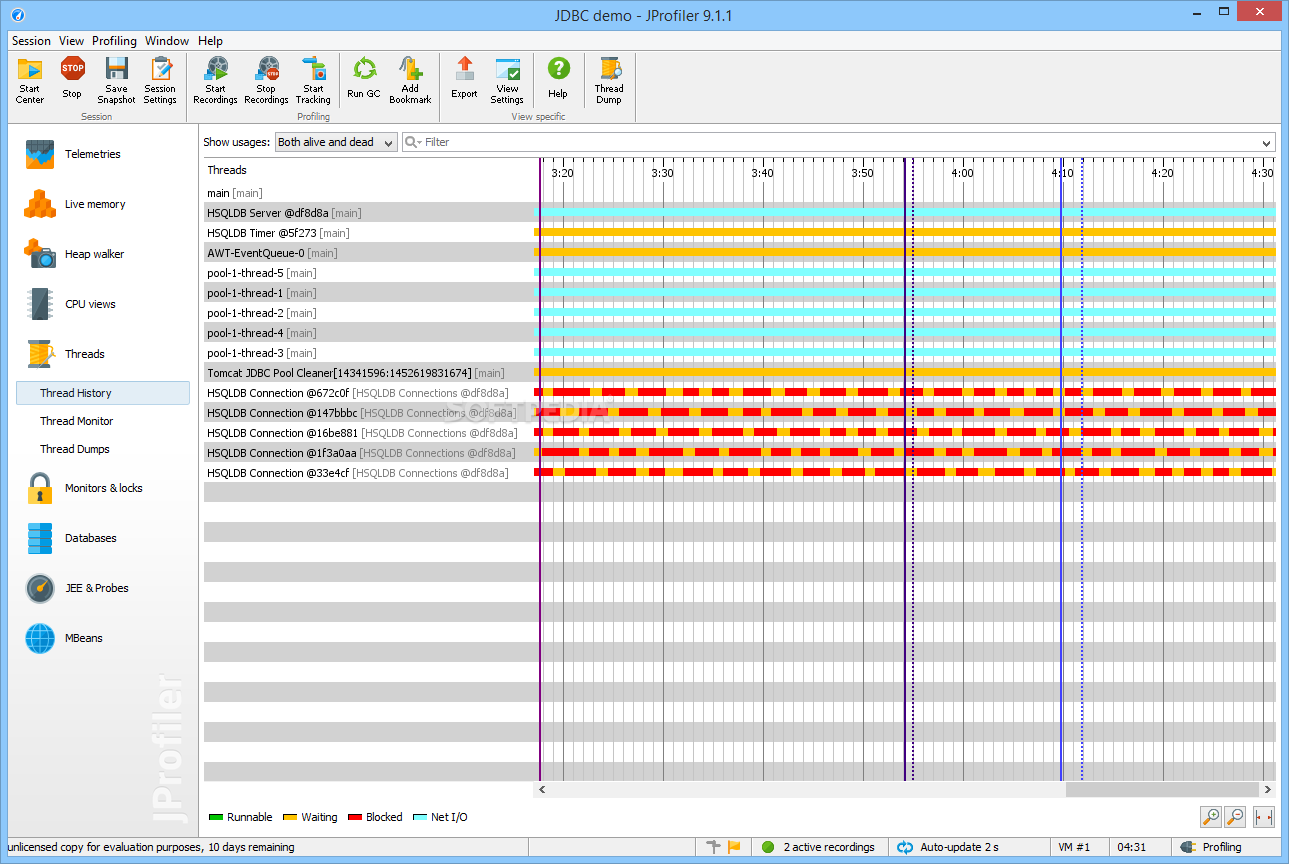
Task: Click the 2 active recordings indicator
Action: point(819,847)
